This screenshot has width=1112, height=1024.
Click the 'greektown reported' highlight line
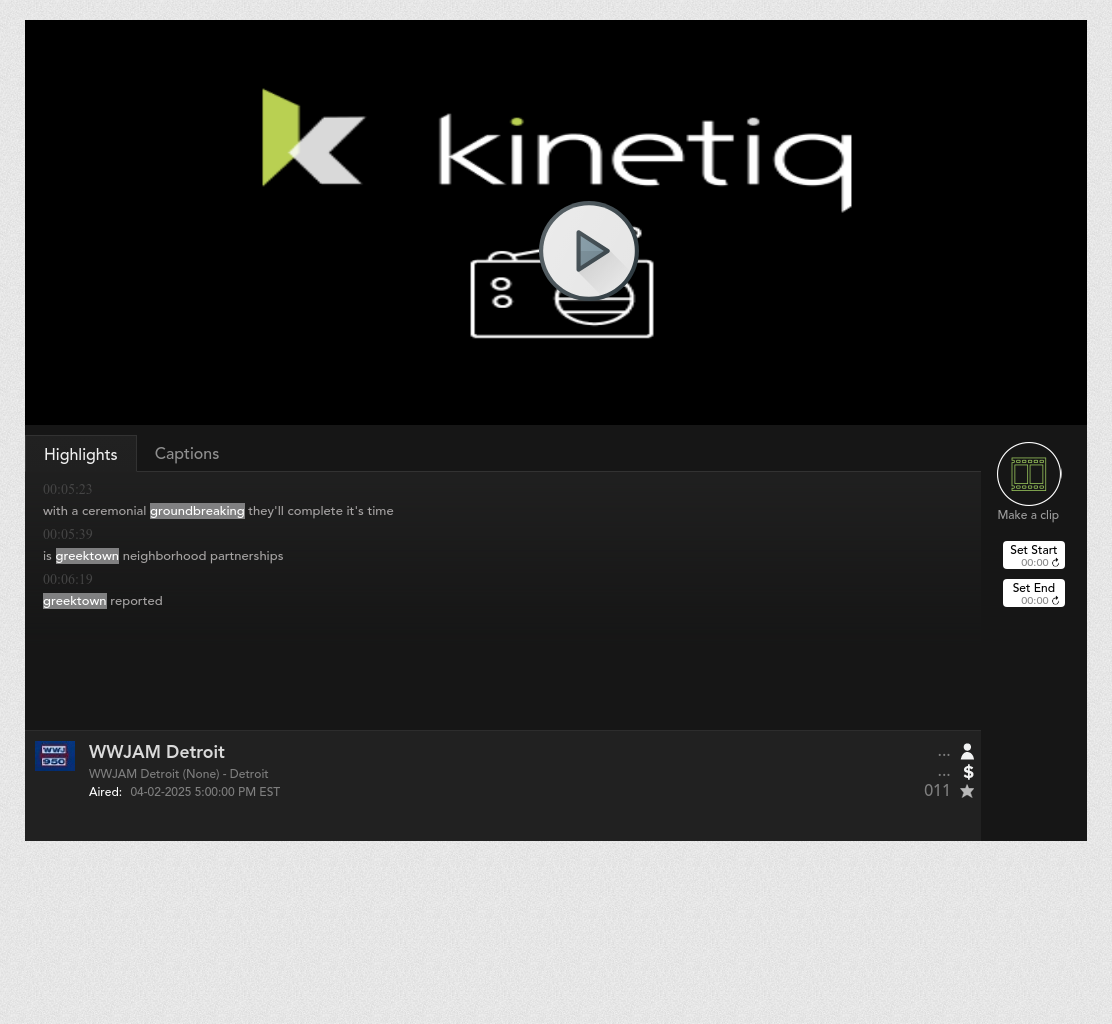(103, 601)
